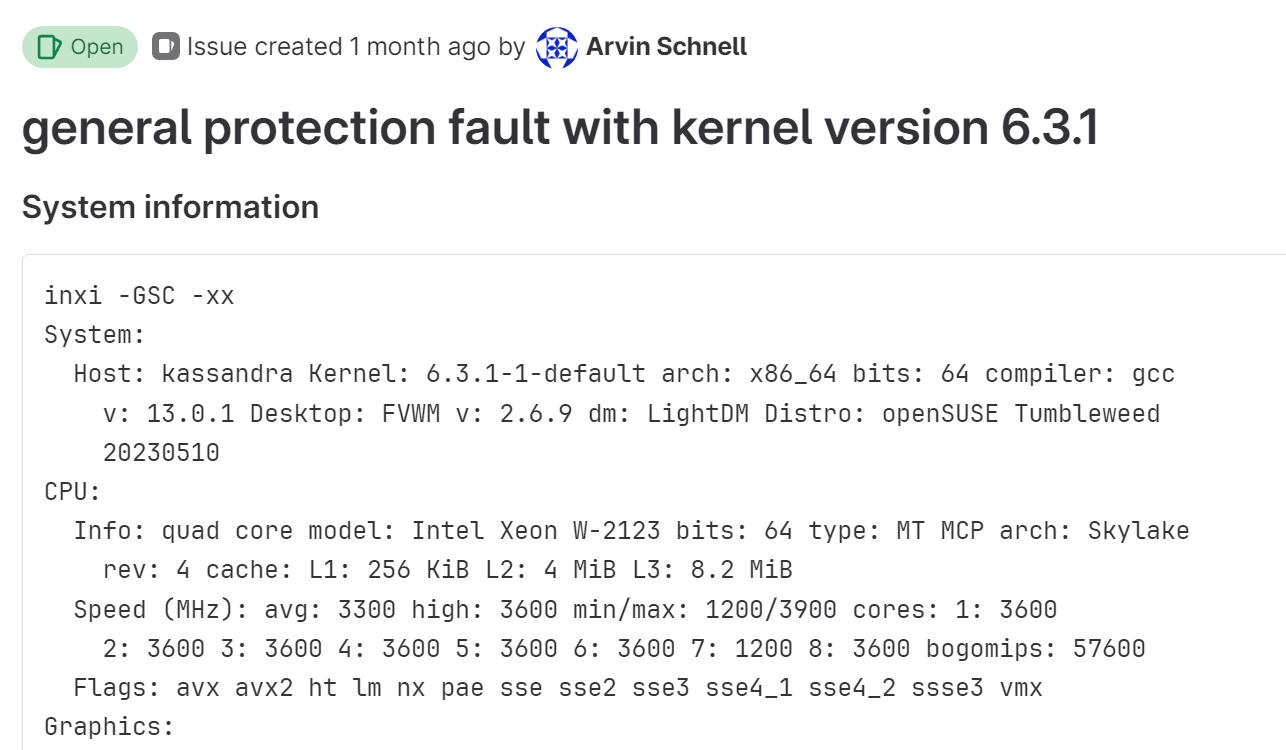The image size is (1286, 750).
Task: Click the 'inxi -GSC -xx' command line
Action: (x=139, y=296)
